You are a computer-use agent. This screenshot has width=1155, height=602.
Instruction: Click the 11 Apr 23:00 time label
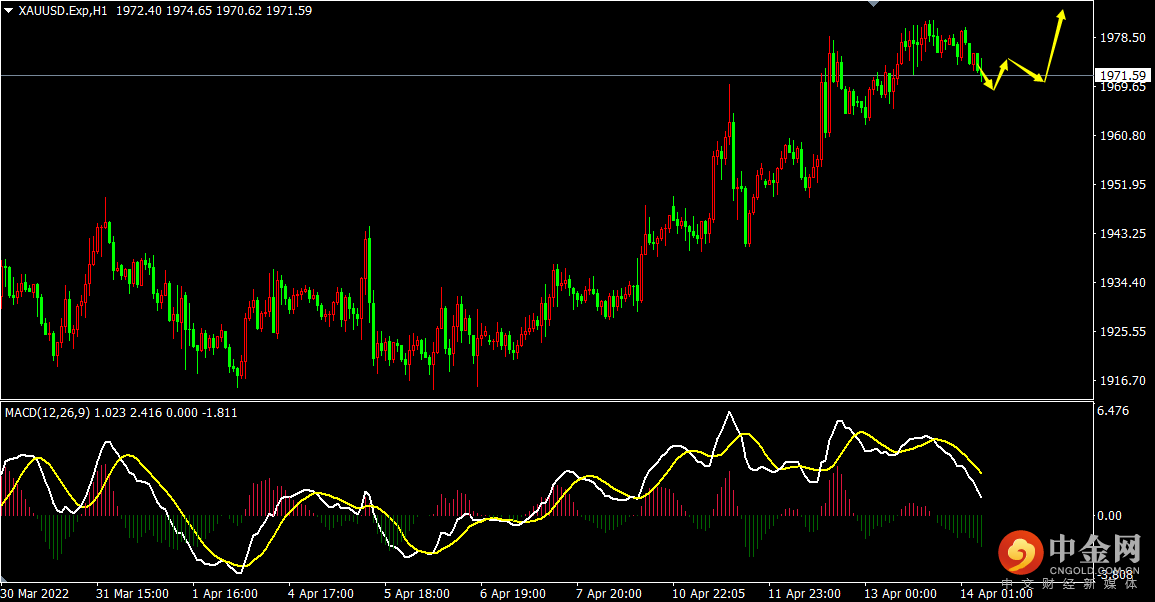[x=804, y=594]
